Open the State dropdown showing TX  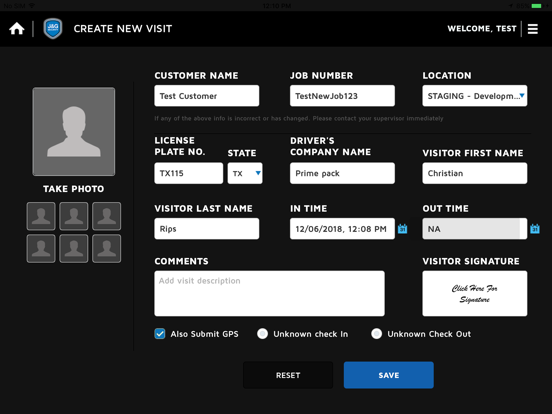[245, 173]
